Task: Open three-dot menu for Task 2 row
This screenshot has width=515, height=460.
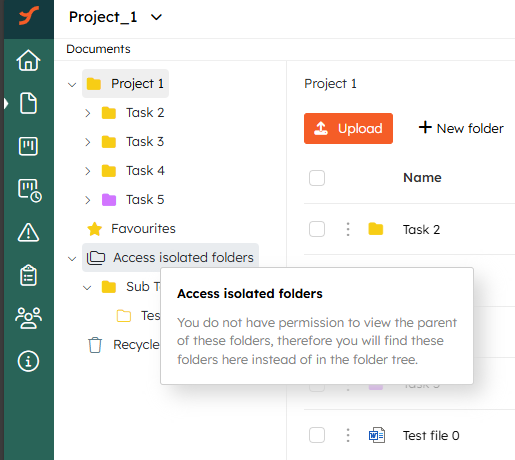Action: click(x=348, y=229)
